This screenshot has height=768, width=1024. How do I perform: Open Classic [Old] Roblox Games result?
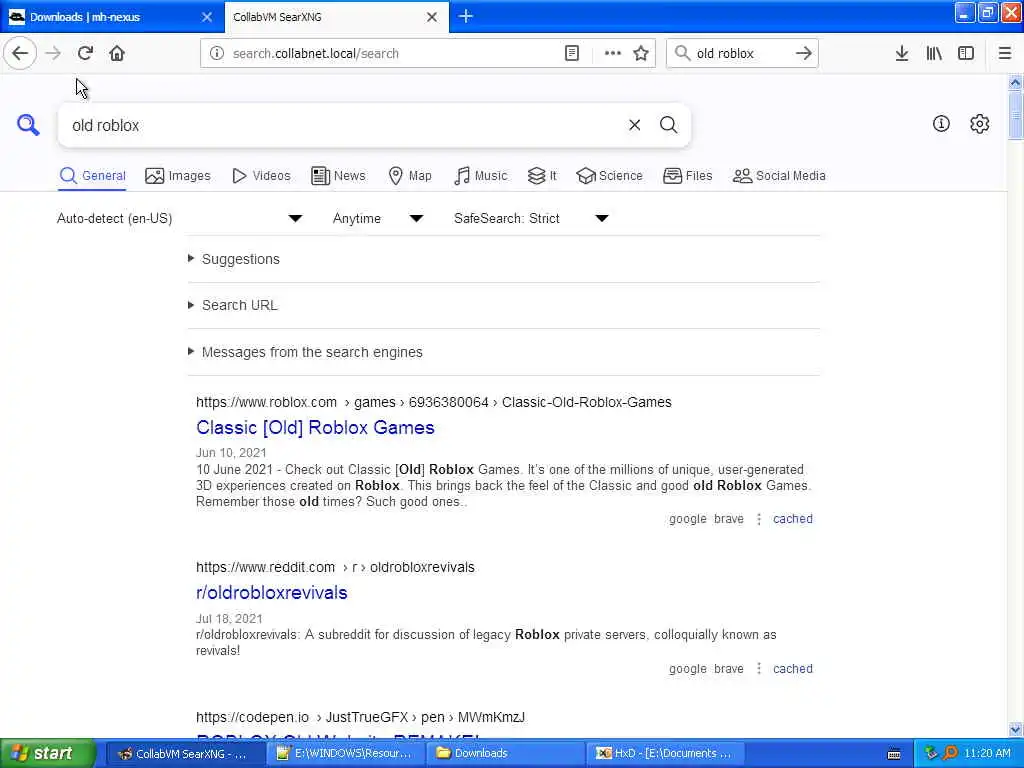tap(315, 428)
